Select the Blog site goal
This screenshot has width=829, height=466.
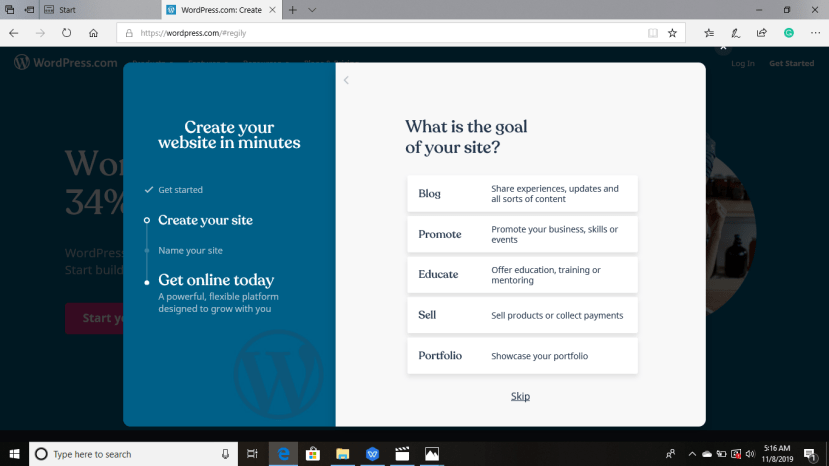coord(522,194)
